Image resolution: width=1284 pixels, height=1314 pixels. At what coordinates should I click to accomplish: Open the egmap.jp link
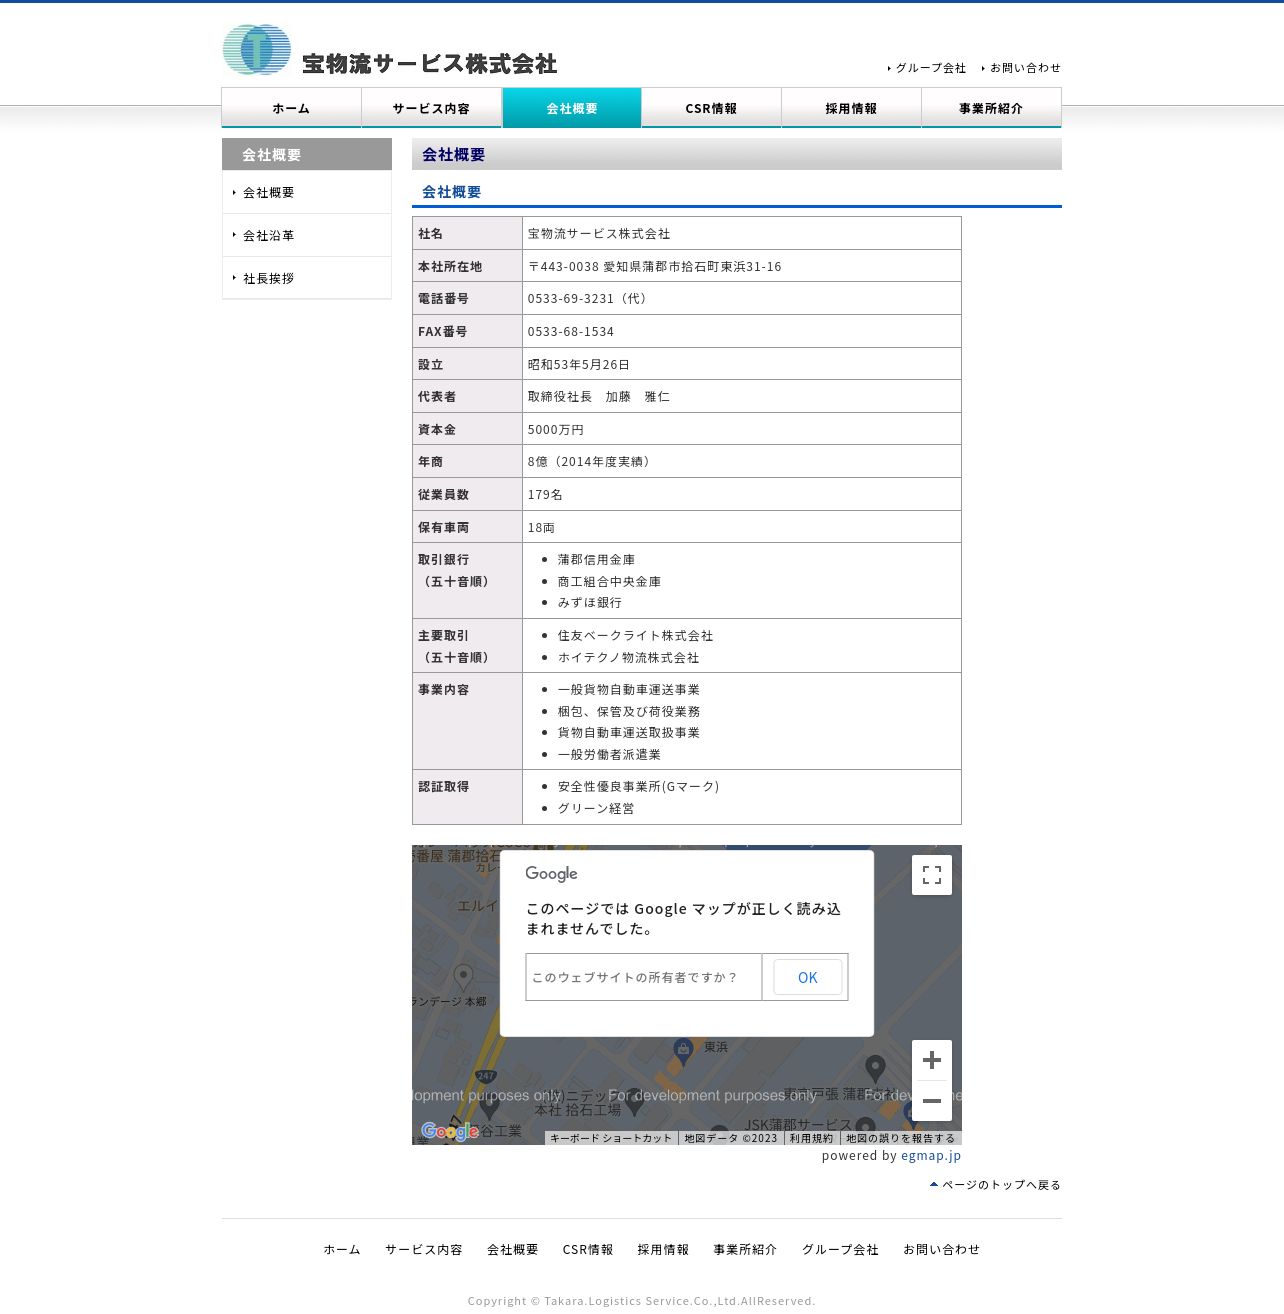(931, 1155)
